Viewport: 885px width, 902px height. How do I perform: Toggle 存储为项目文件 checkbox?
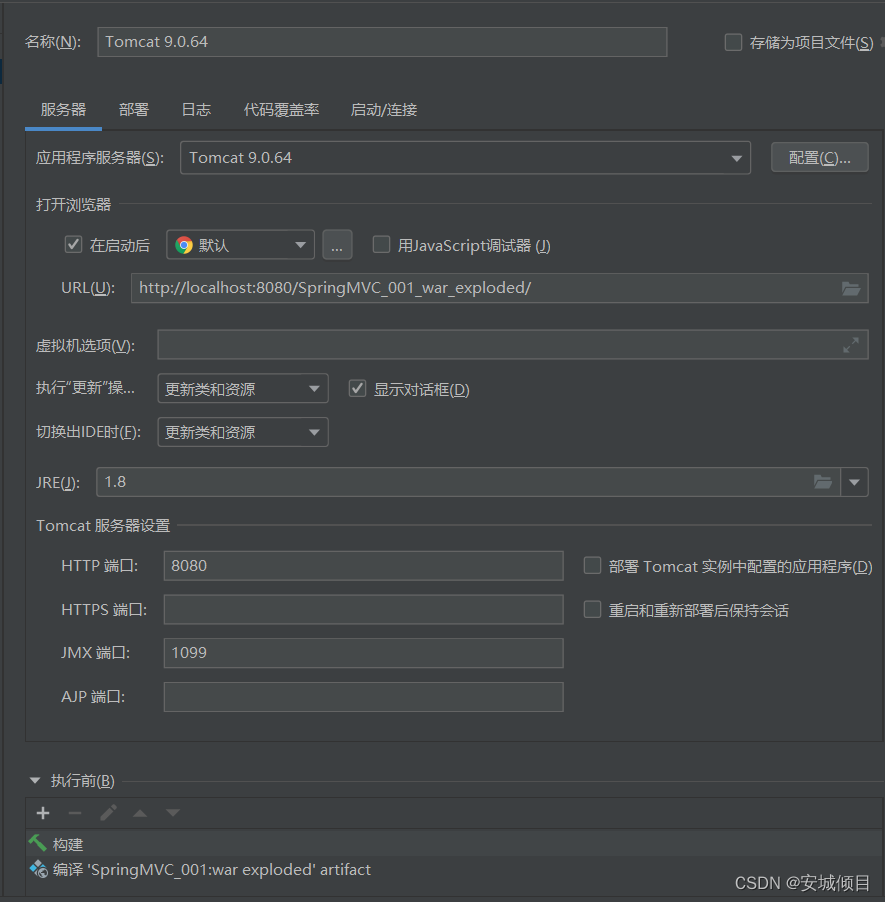click(x=733, y=43)
